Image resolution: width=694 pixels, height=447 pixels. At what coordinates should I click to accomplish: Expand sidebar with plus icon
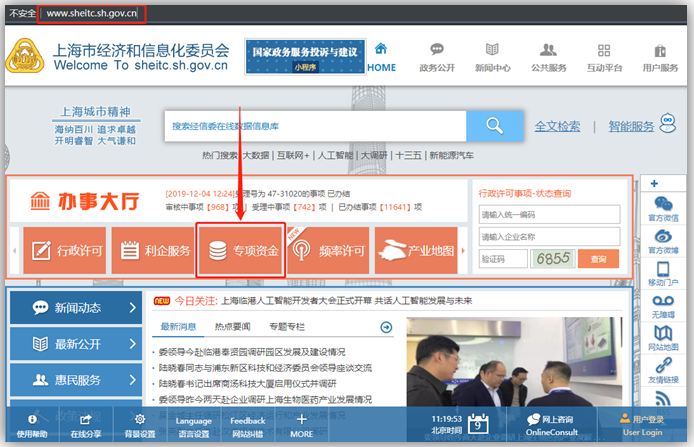pyautogui.click(x=654, y=183)
